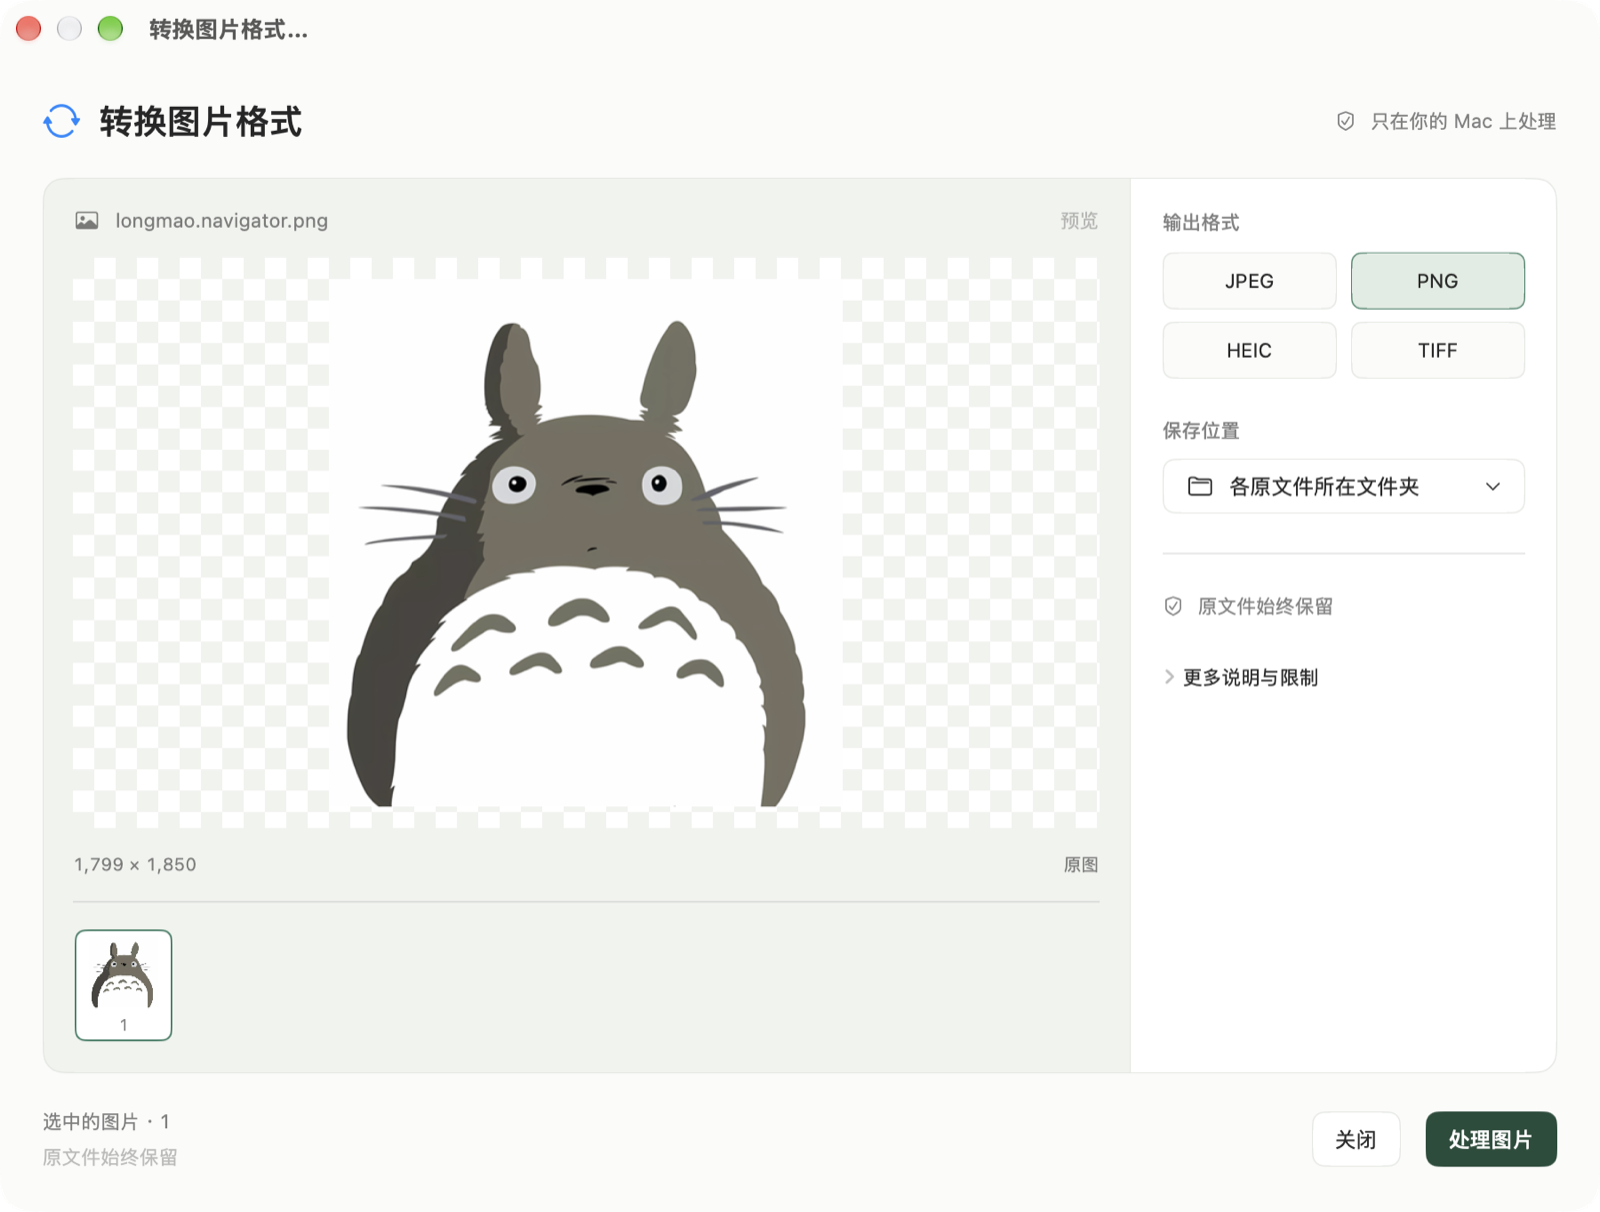The image size is (1600, 1212).
Task: Click the folder icon in the save location dropdown
Action: (1200, 487)
